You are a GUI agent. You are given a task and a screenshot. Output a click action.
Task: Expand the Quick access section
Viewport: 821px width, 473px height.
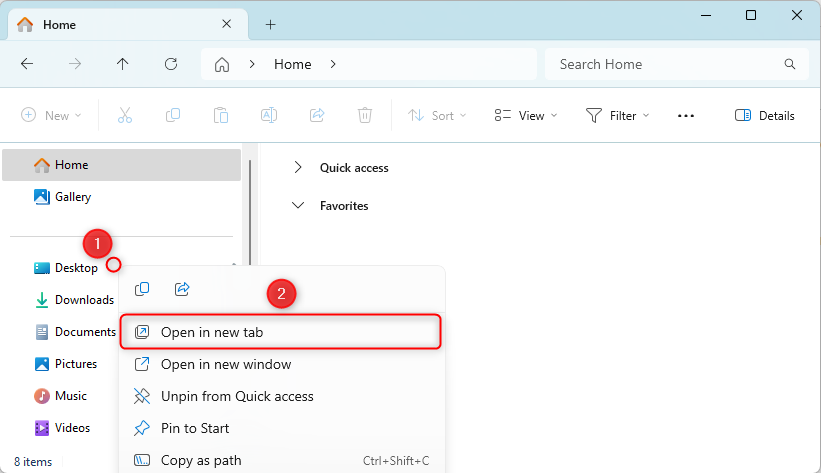click(298, 168)
